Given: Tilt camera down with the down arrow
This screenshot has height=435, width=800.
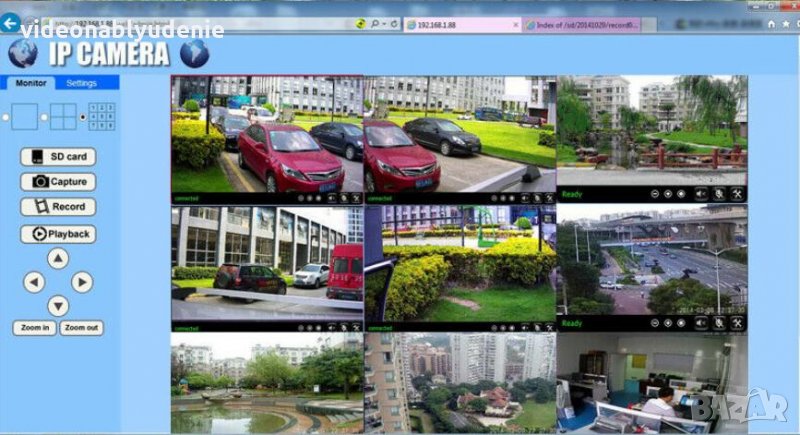Looking at the screenshot, I should click(x=58, y=306).
